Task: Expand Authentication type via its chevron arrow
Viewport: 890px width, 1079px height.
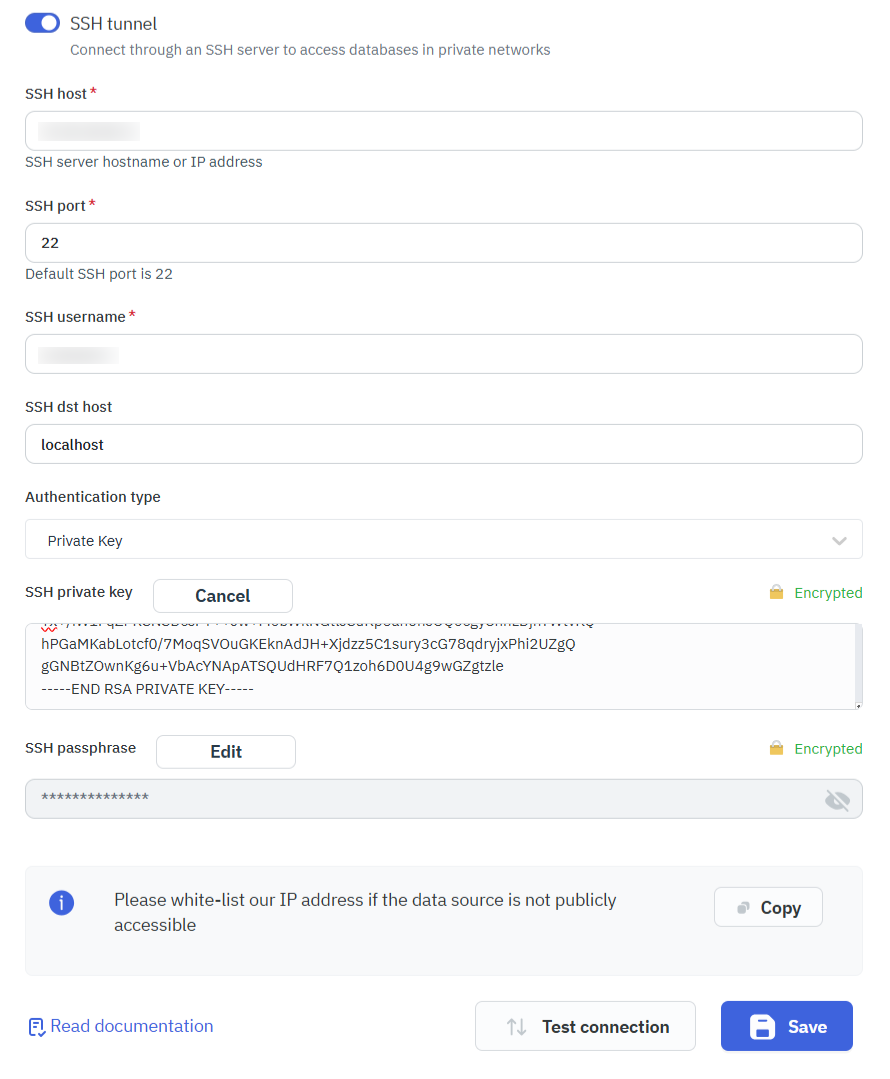Action: [840, 538]
